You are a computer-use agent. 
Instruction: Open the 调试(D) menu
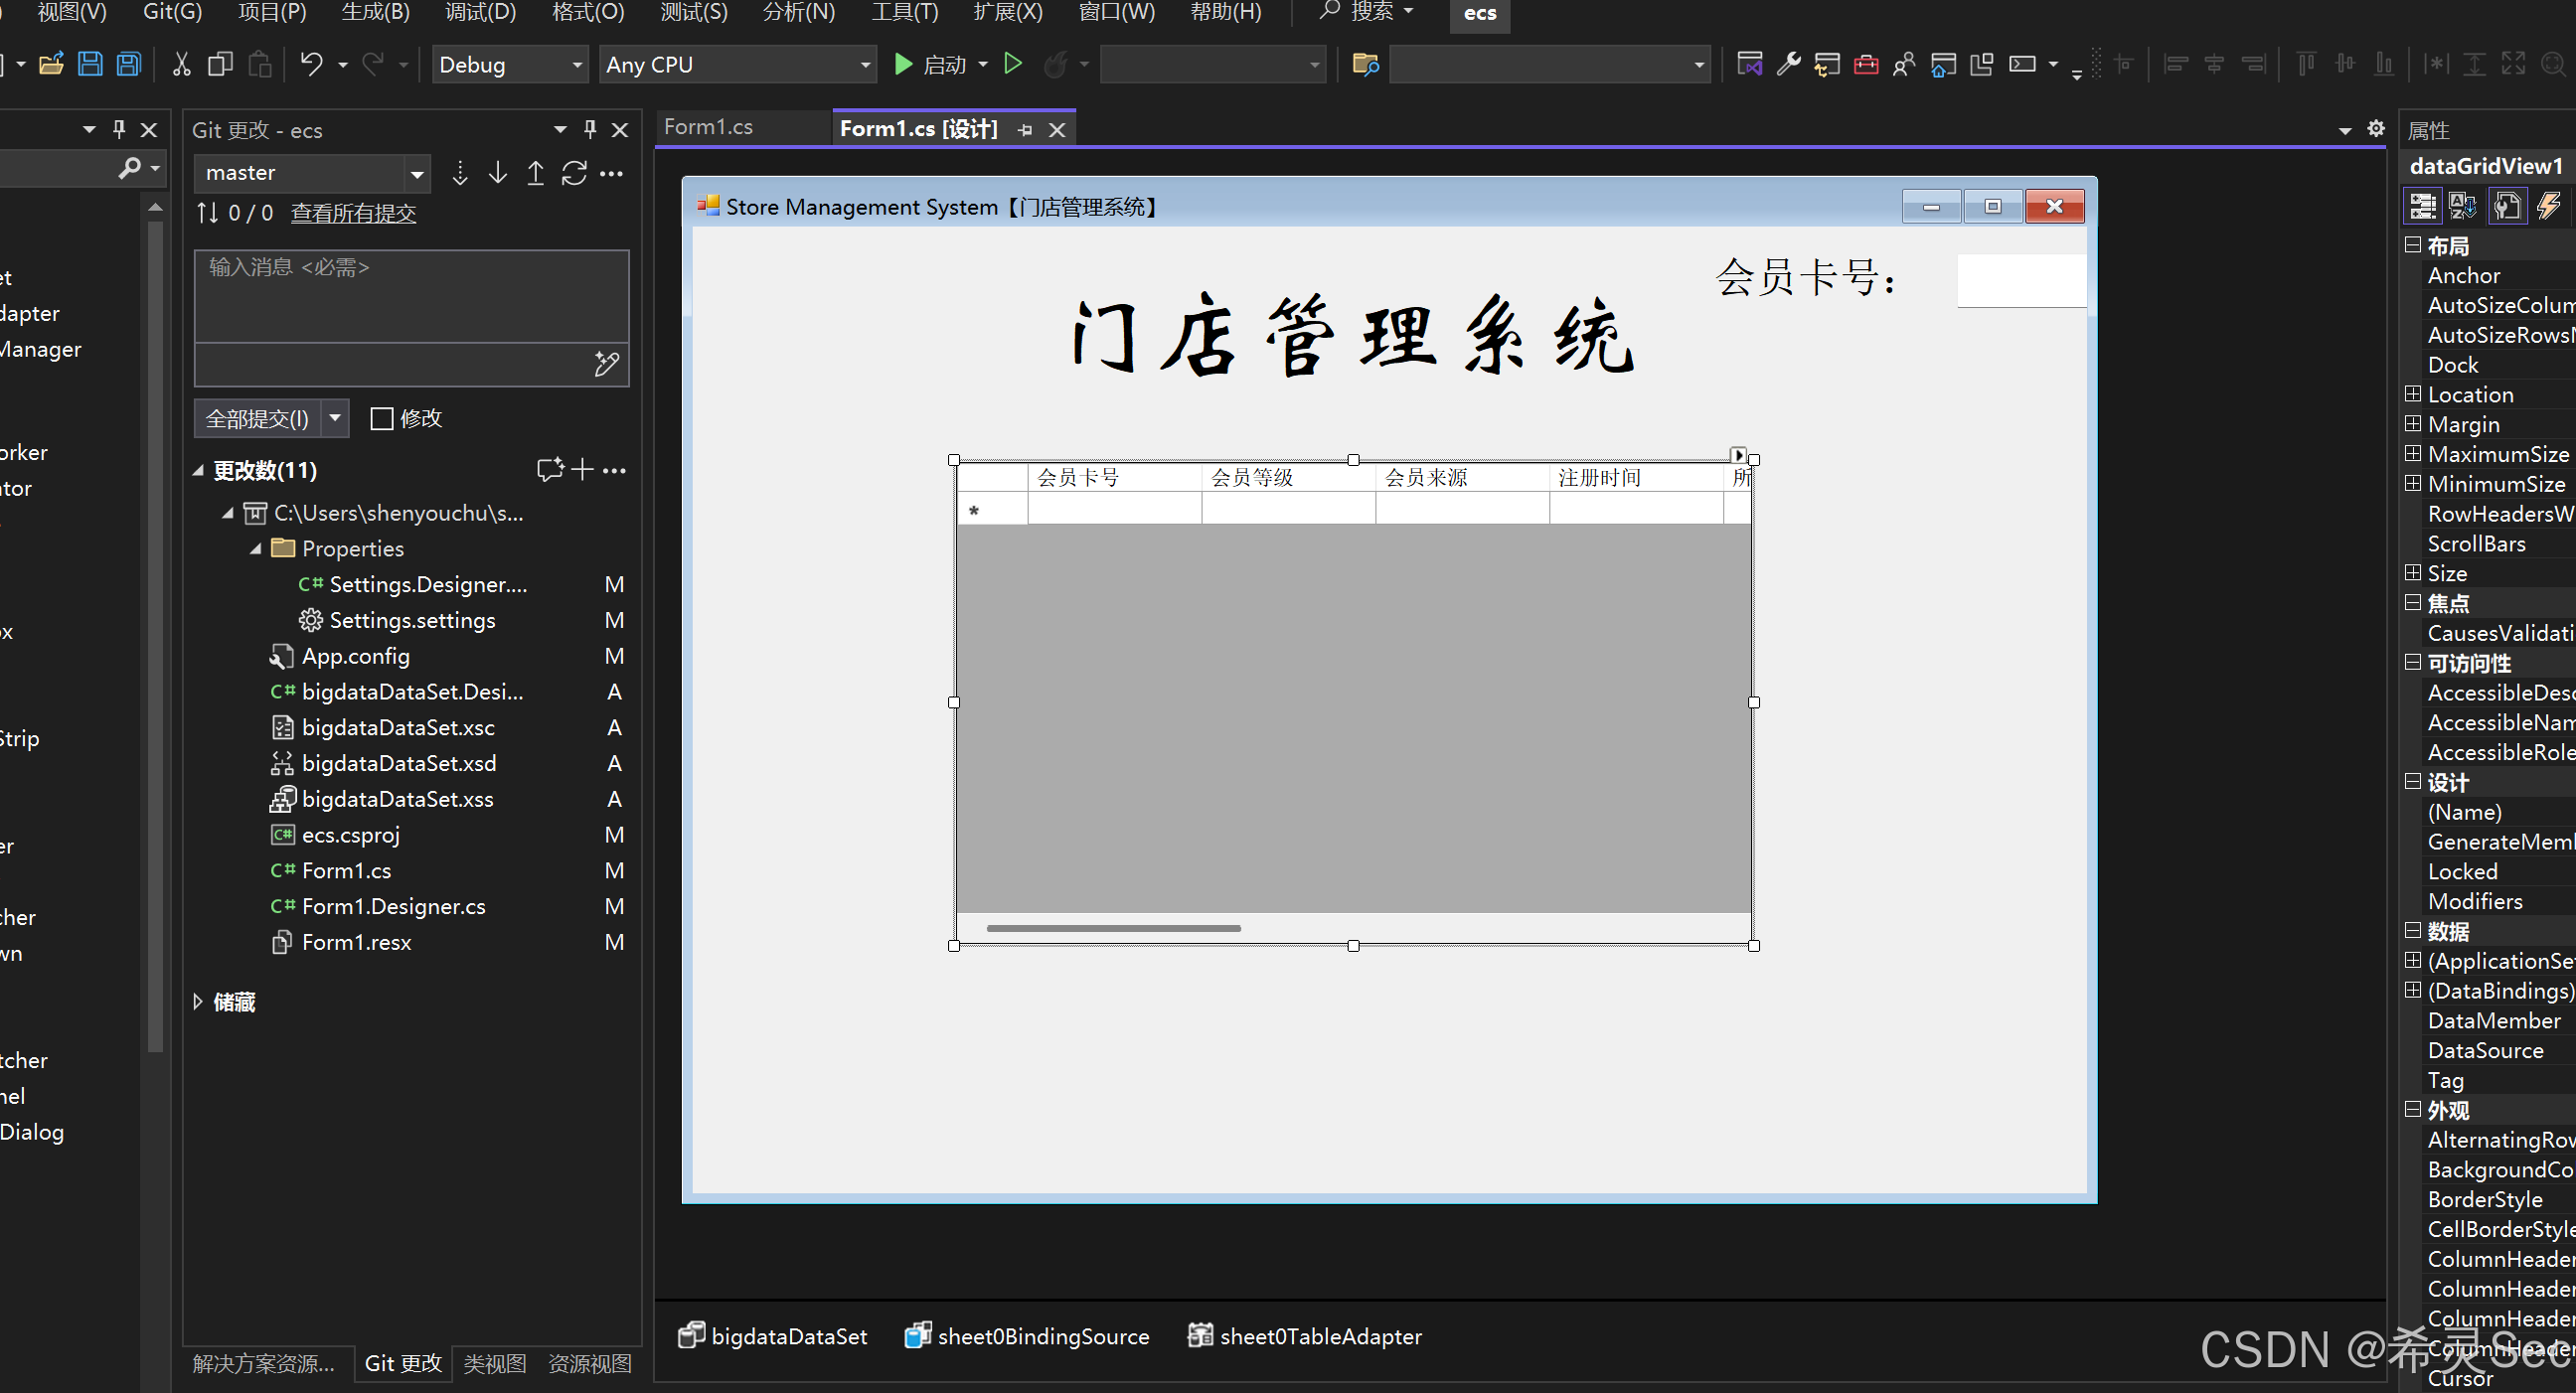[480, 12]
